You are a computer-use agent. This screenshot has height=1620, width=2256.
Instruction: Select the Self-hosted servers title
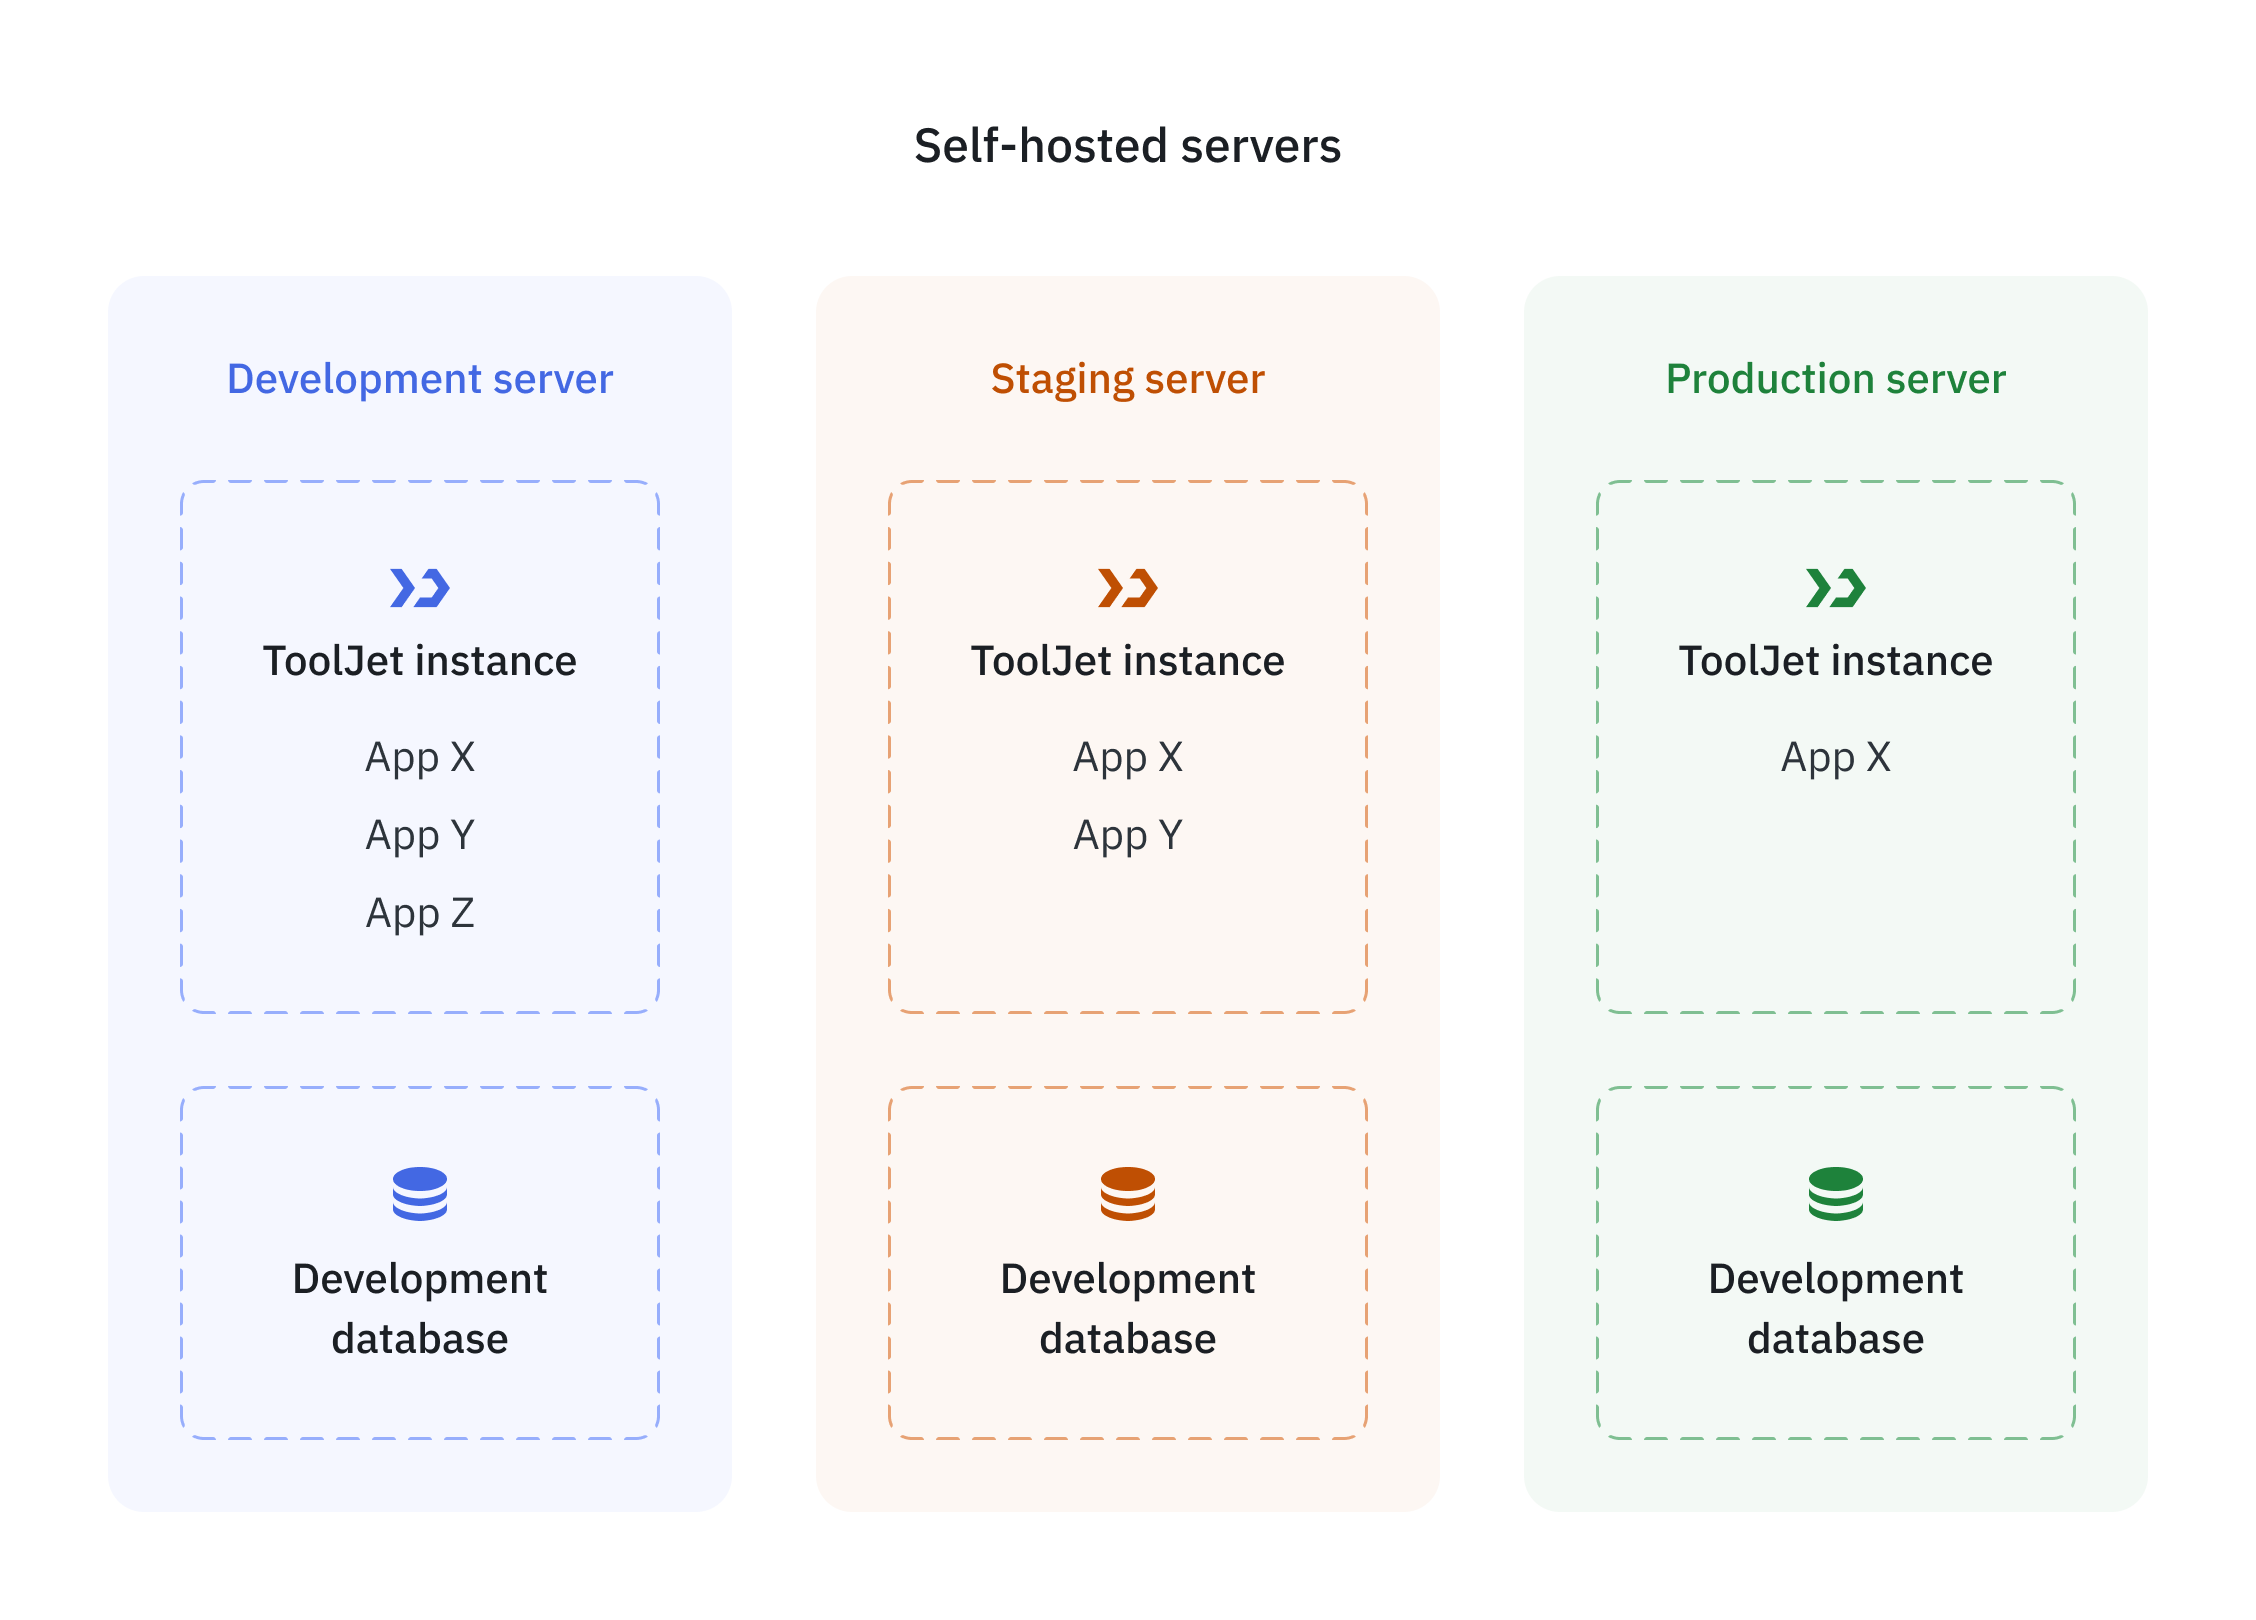click(1127, 146)
